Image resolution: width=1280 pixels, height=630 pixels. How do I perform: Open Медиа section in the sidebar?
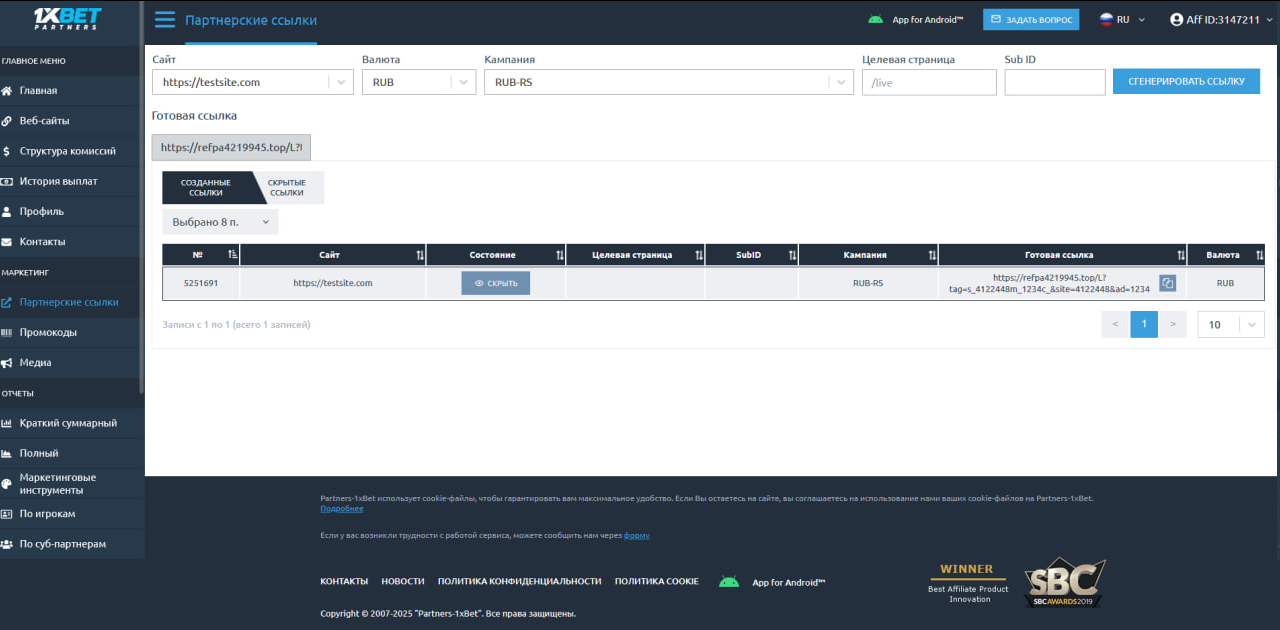pos(35,362)
